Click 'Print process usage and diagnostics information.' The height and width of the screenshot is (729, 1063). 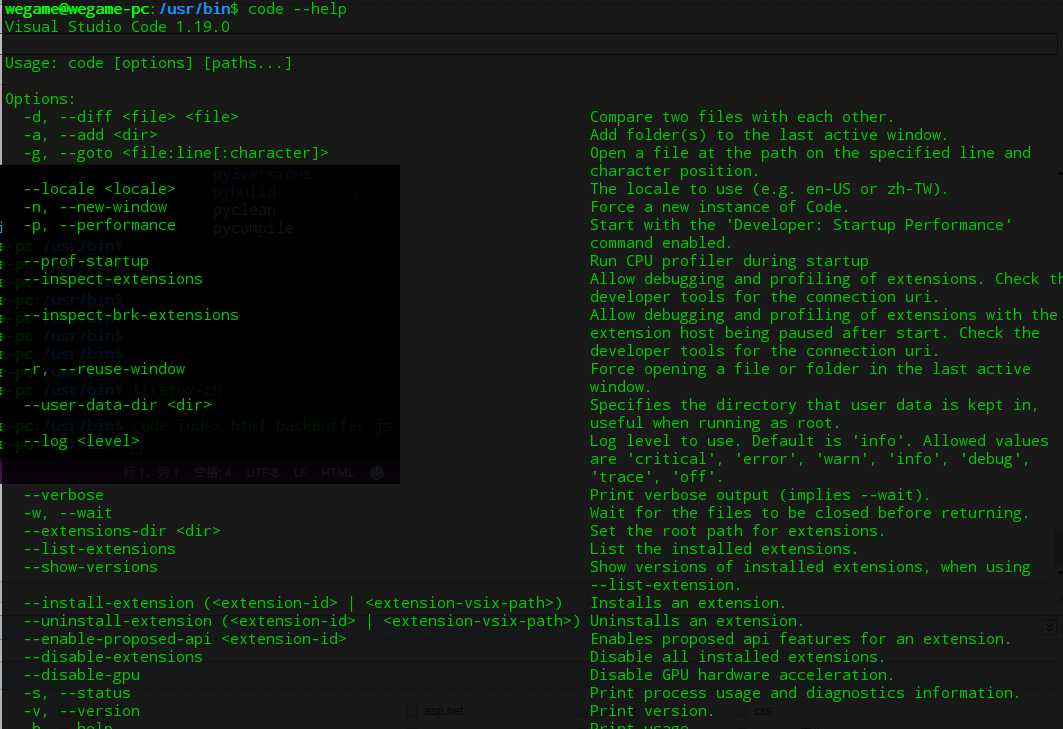pos(805,692)
